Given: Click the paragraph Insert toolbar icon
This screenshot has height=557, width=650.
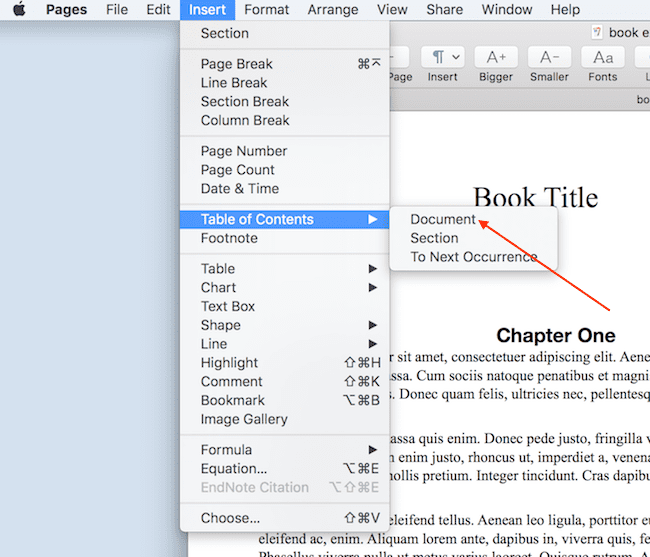Looking at the screenshot, I should coord(442,58).
